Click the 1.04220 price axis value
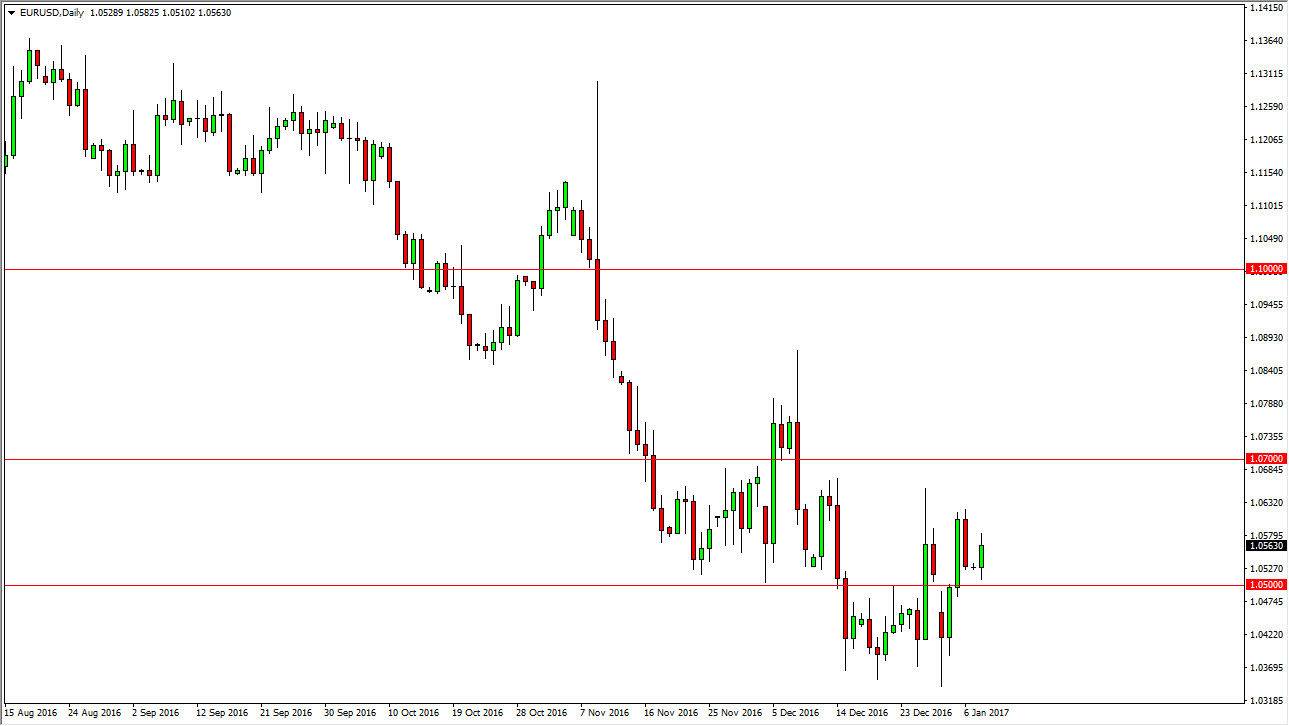The width and height of the screenshot is (1289, 726). [1266, 635]
